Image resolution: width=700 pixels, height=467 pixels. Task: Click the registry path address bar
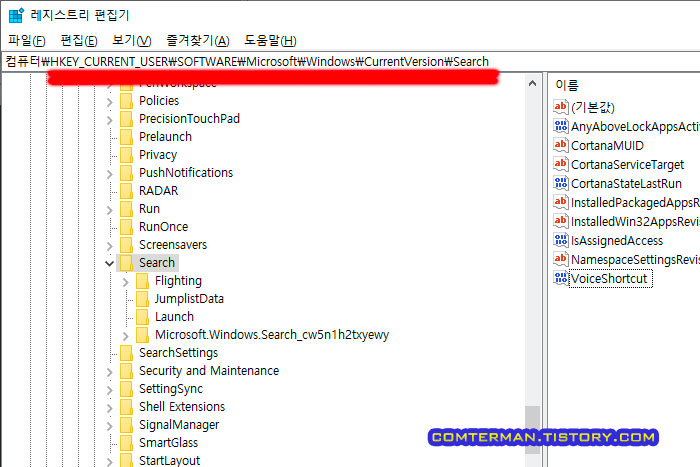[350, 62]
